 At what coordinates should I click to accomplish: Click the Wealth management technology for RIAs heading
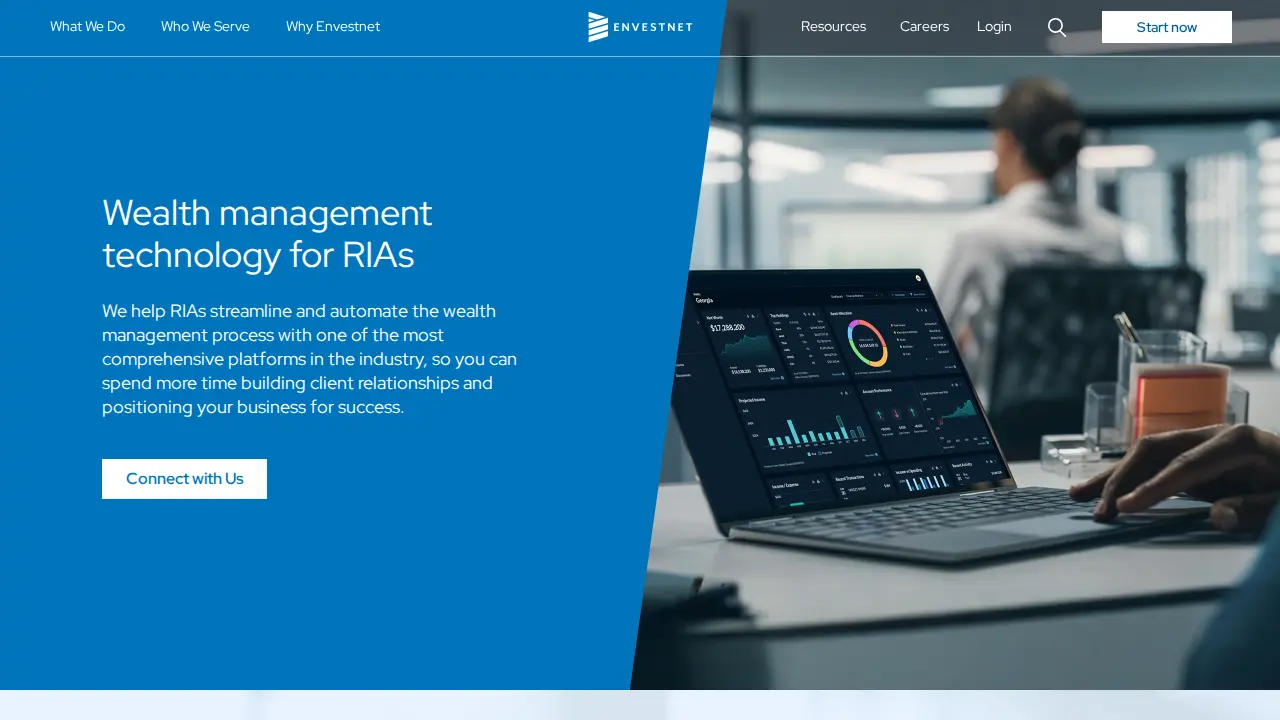pyautogui.click(x=267, y=234)
